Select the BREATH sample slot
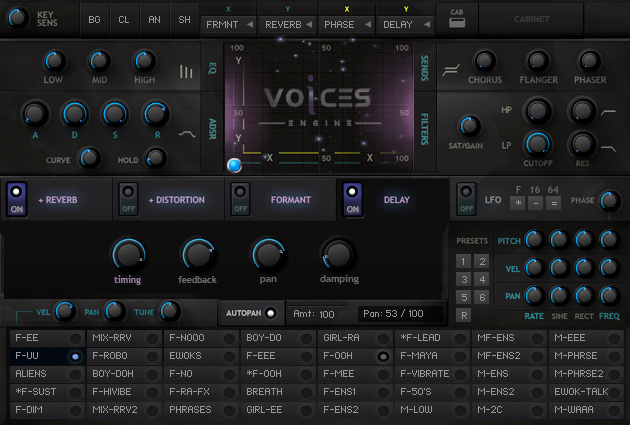This screenshot has height=425, width=630. tap(278, 392)
